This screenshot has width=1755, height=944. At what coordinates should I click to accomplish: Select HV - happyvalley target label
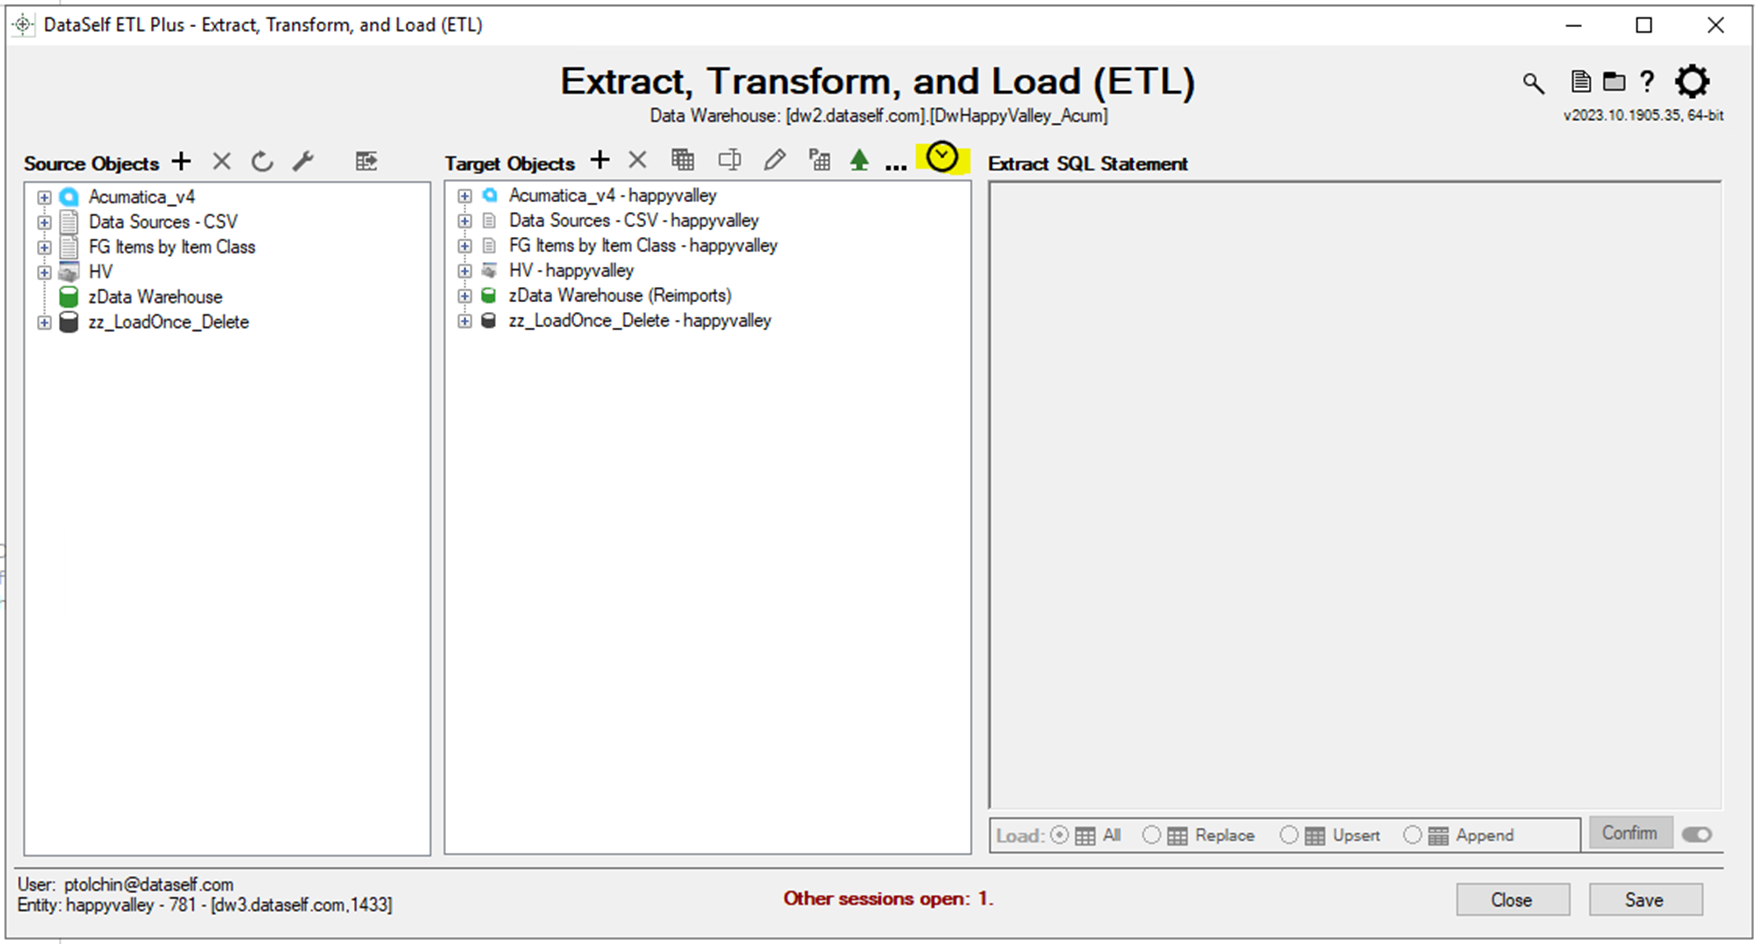coord(571,271)
